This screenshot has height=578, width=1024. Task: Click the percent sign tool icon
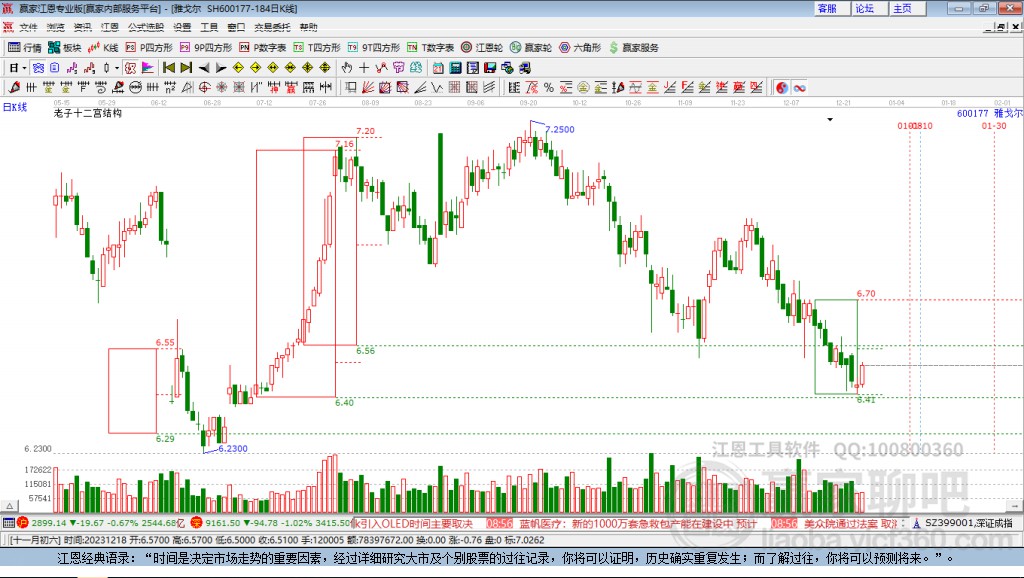tap(549, 87)
